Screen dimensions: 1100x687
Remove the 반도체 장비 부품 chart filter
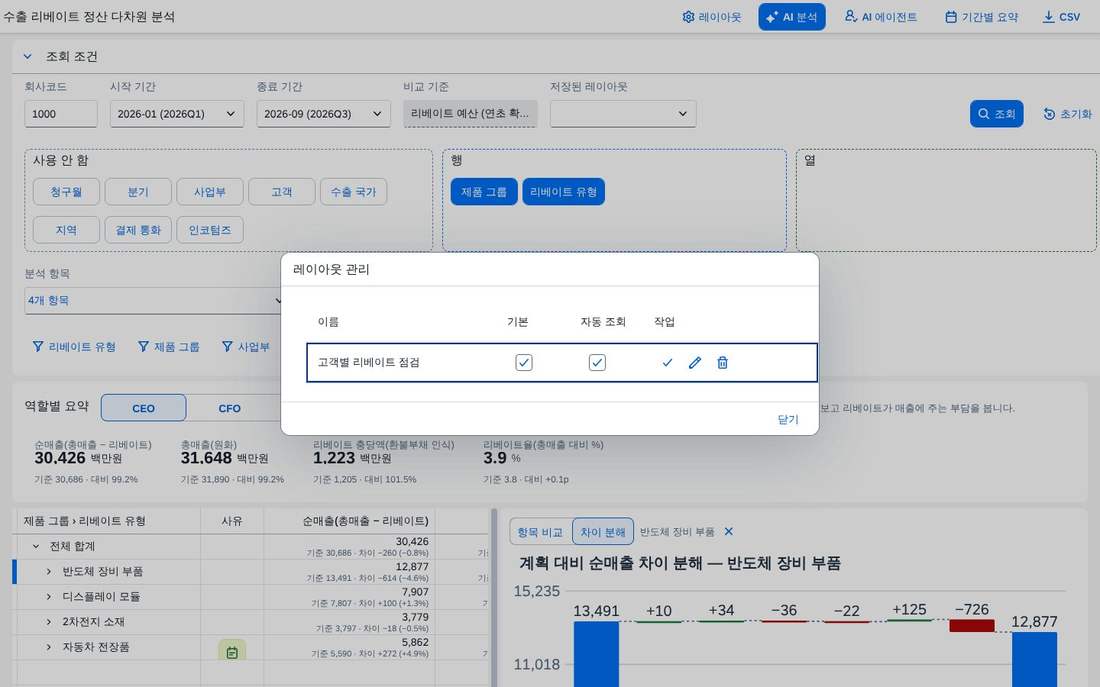(x=729, y=531)
